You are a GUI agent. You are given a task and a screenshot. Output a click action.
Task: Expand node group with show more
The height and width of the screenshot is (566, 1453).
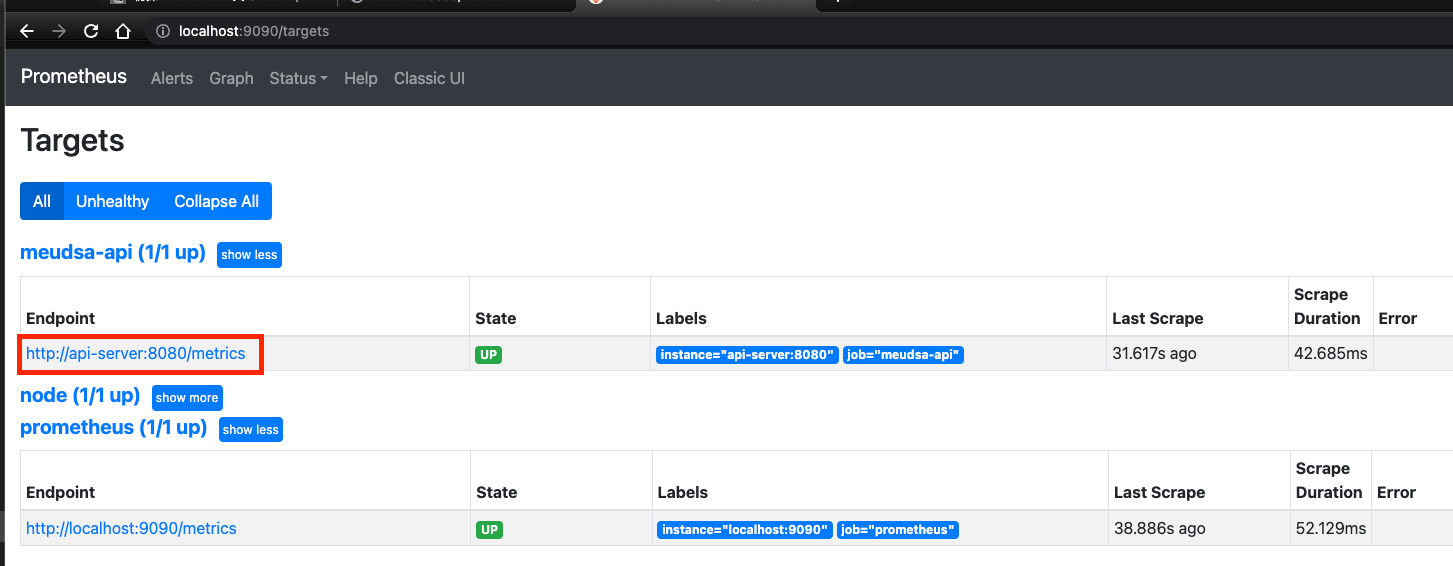pyautogui.click(x=187, y=398)
